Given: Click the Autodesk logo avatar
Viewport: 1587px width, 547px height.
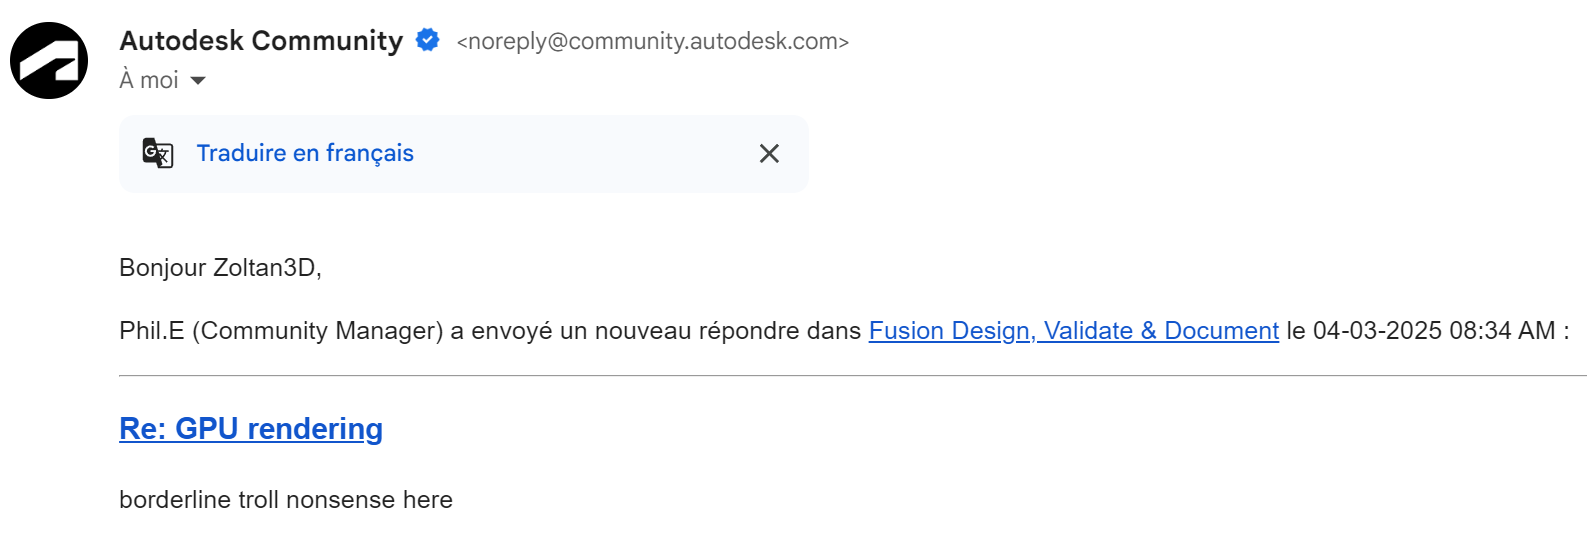Looking at the screenshot, I should coord(49,60).
